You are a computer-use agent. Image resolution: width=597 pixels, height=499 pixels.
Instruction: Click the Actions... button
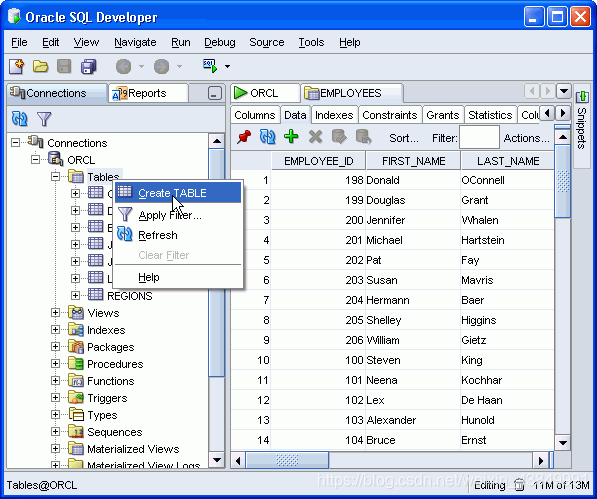coord(526,138)
